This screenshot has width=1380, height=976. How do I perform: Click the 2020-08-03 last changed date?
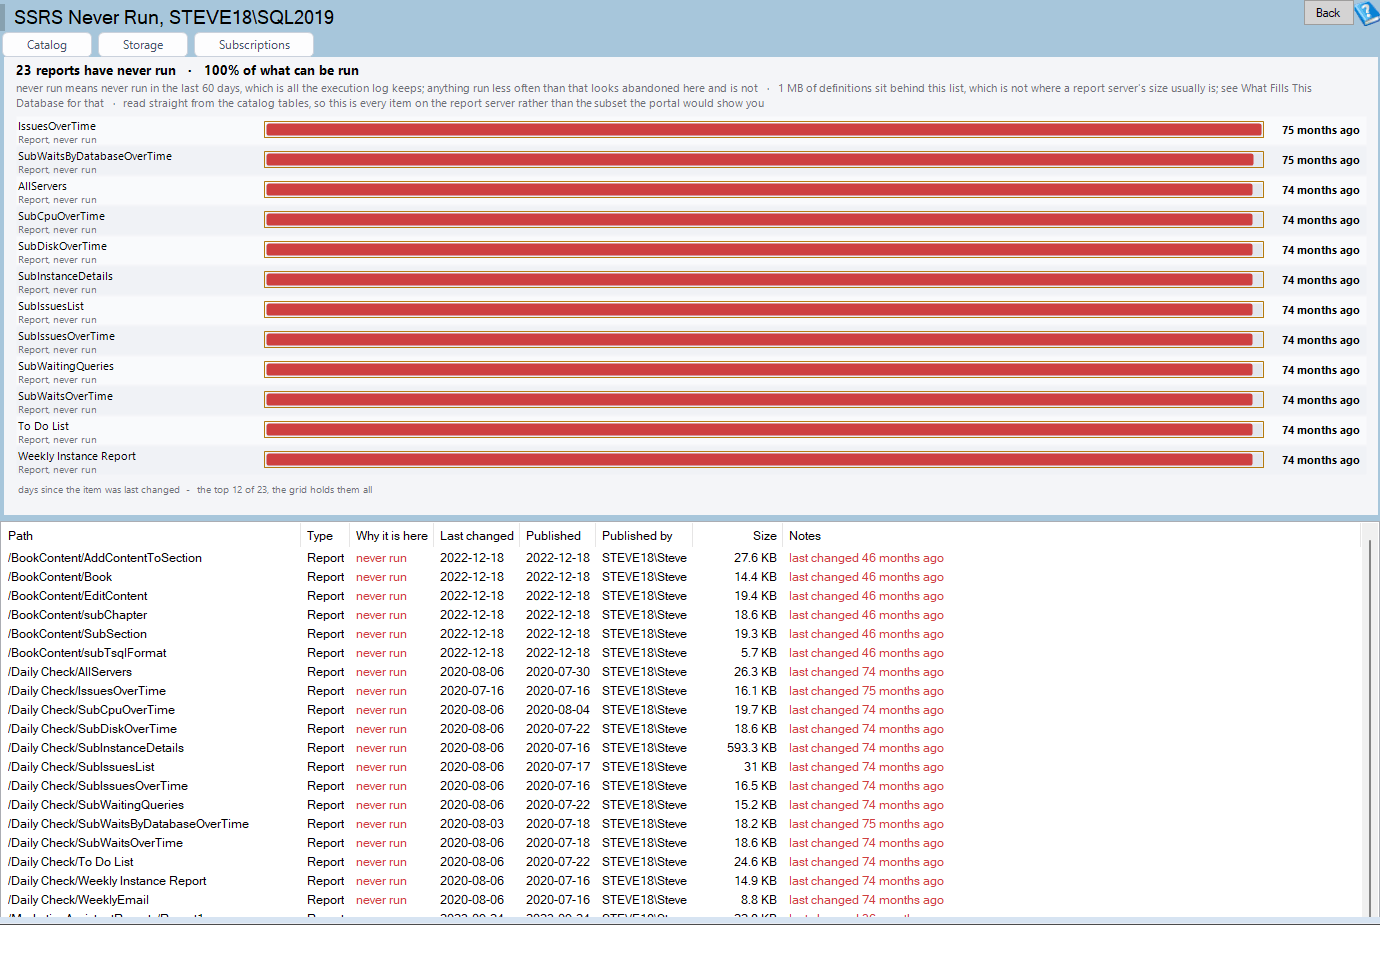pos(472,824)
